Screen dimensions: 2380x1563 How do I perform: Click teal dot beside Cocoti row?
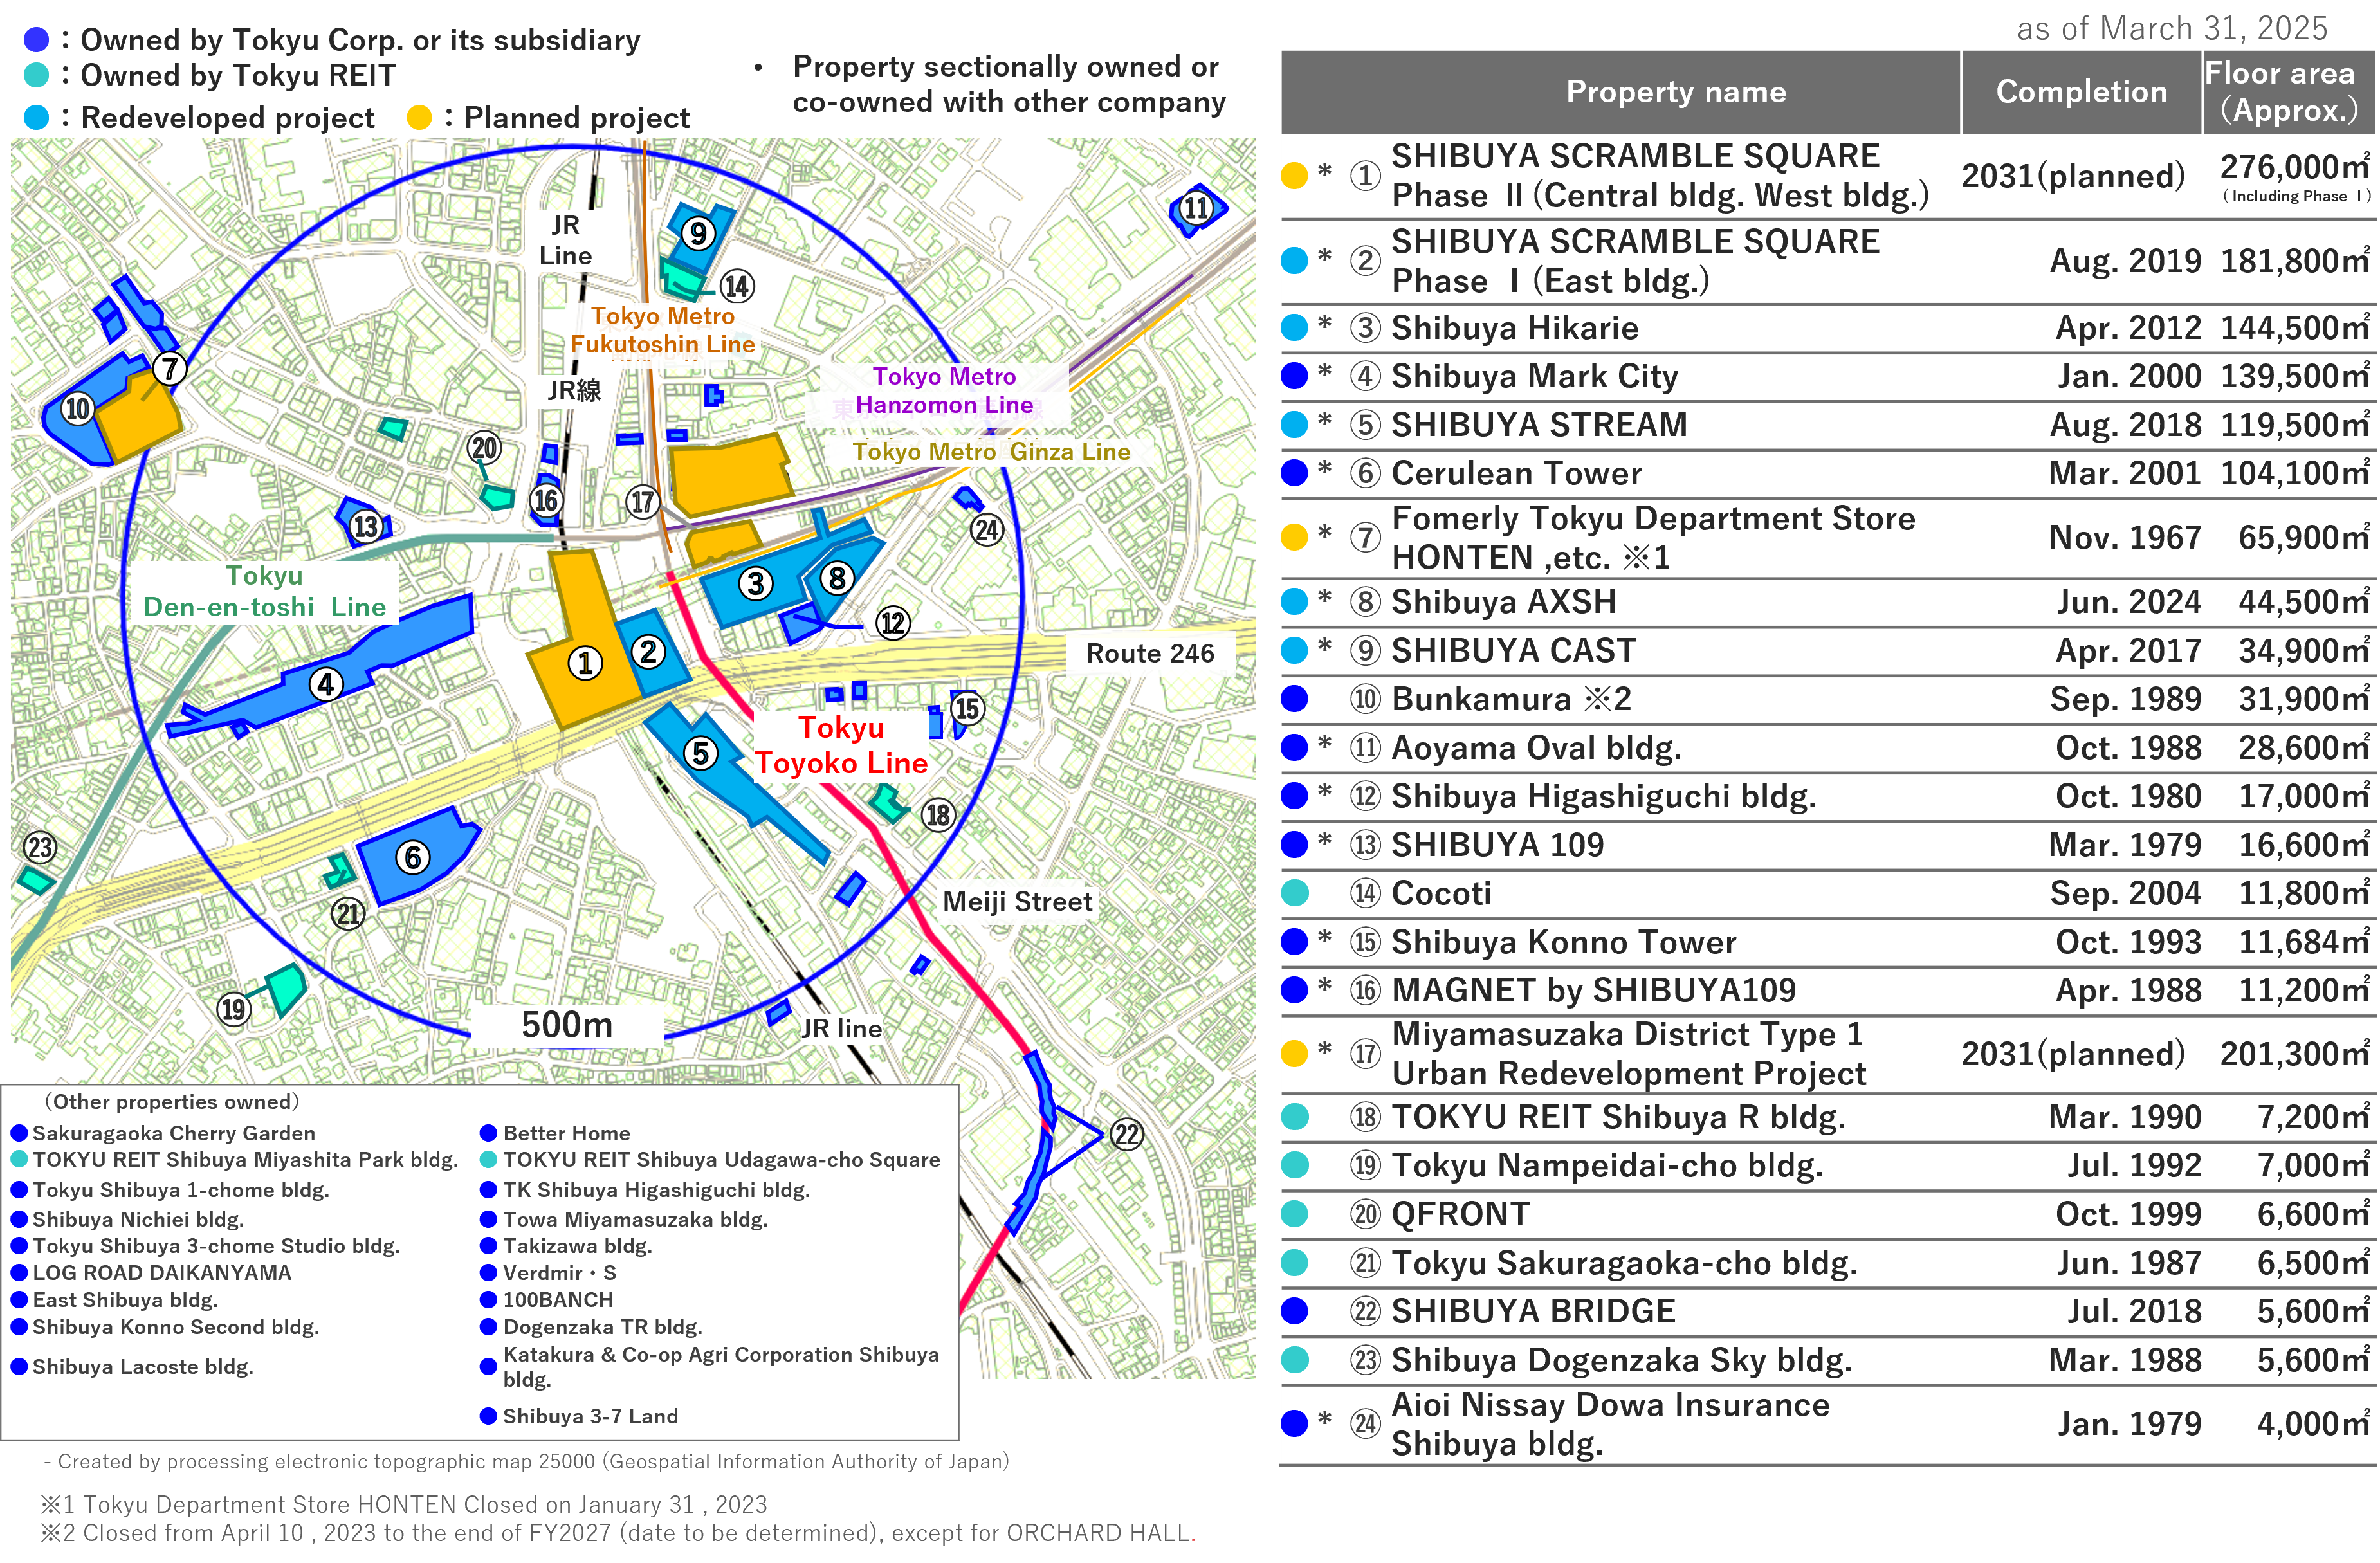point(1294,893)
